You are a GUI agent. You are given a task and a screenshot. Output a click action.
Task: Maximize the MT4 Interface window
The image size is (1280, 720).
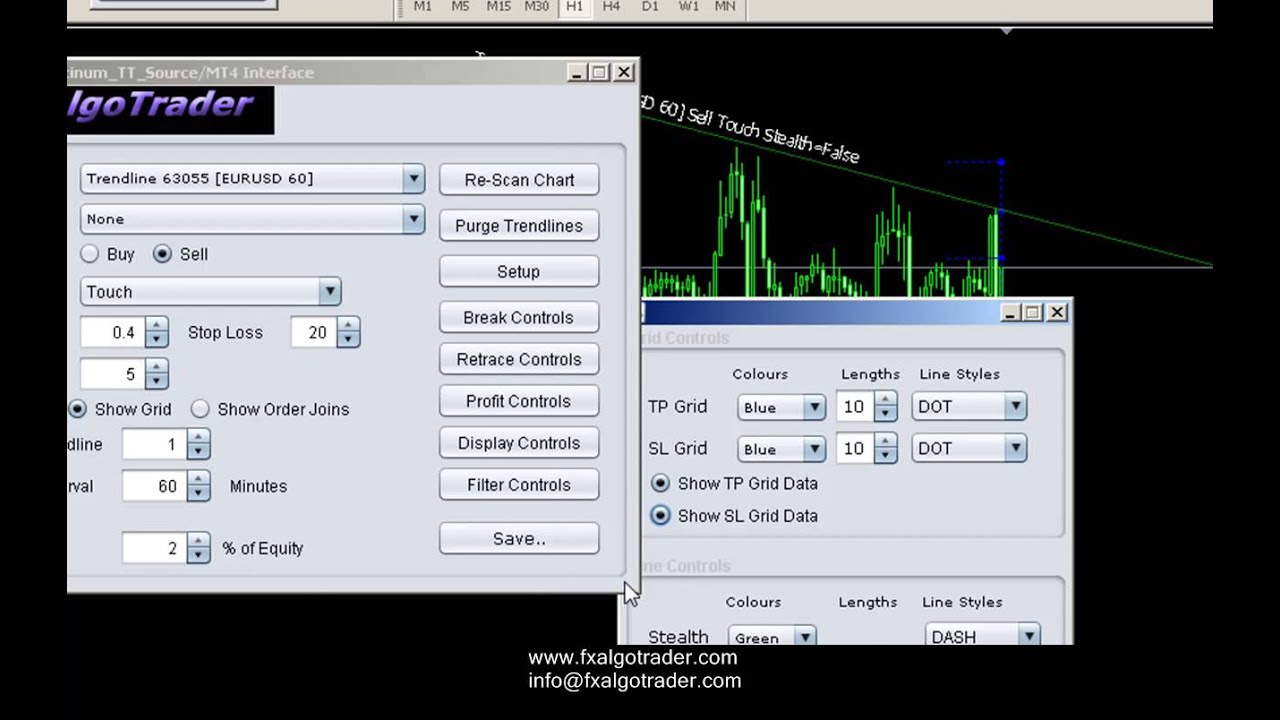599,72
